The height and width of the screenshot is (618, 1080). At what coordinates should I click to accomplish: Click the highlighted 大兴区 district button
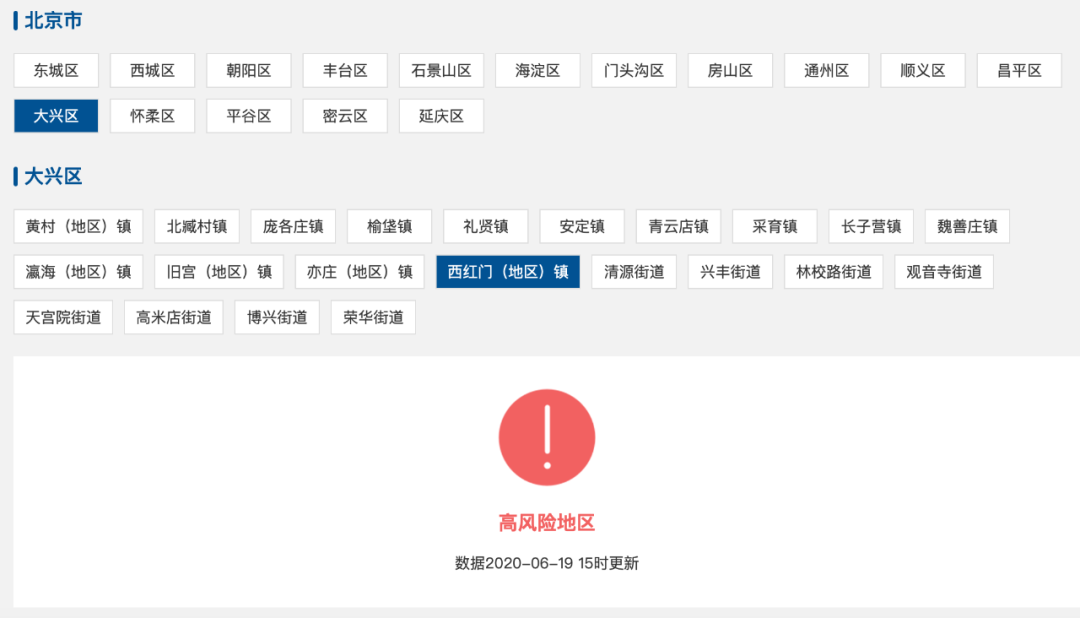pyautogui.click(x=56, y=116)
